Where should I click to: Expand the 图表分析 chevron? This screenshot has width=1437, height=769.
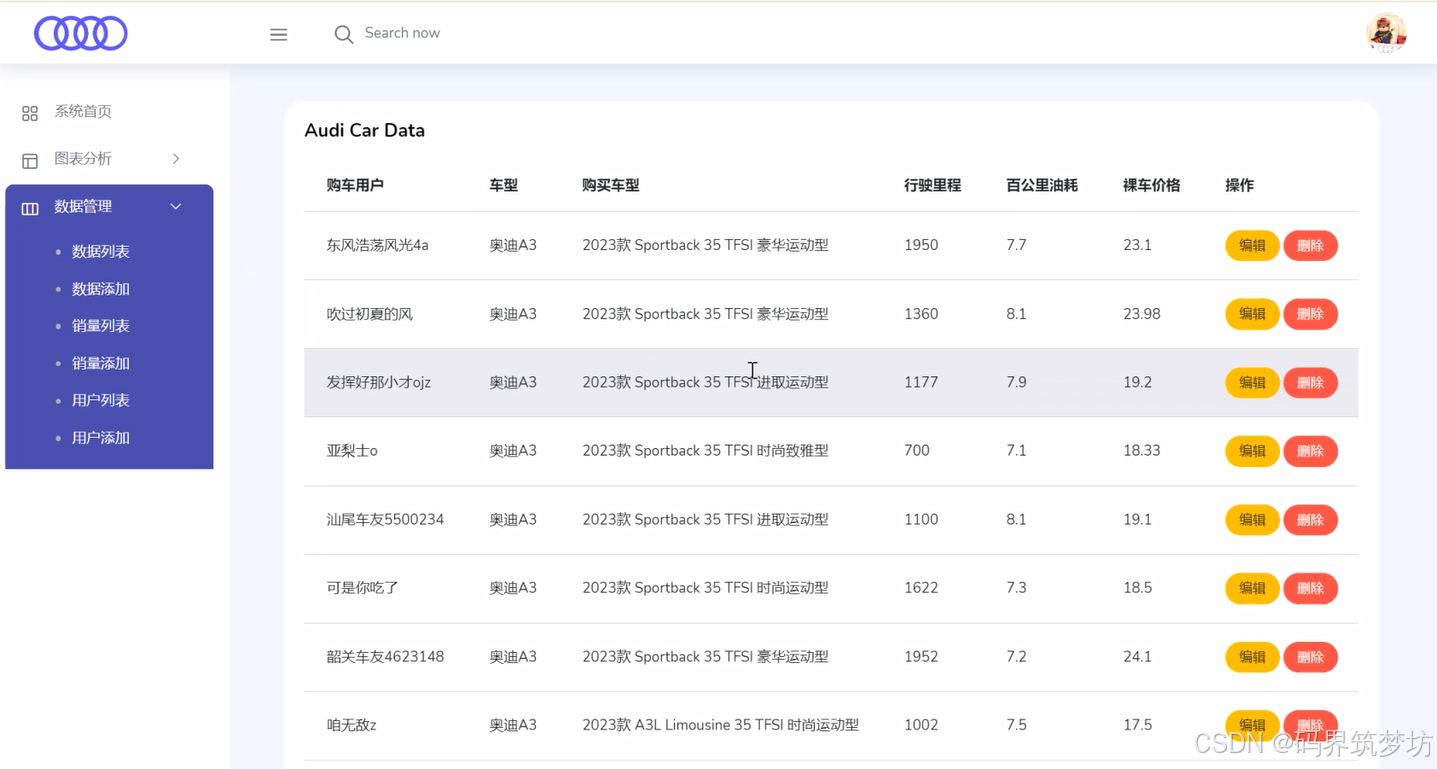pyautogui.click(x=176, y=158)
